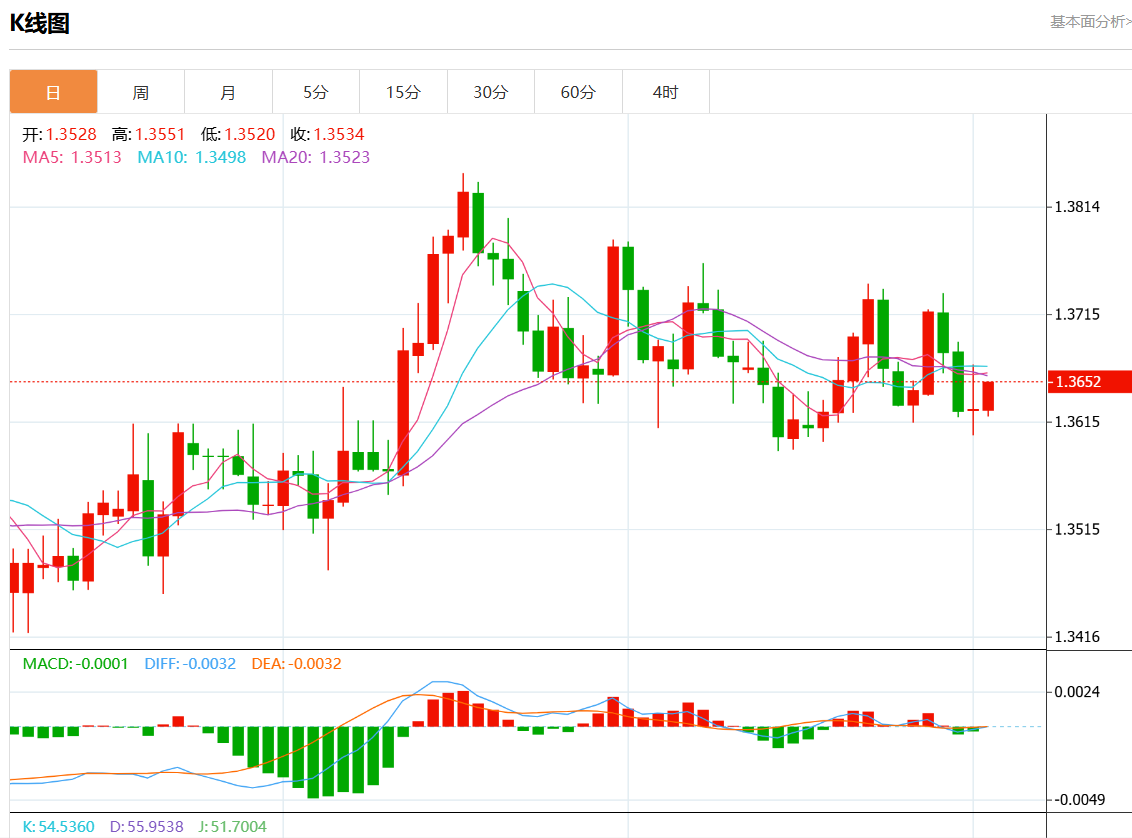Switch to the 4时 chart tab
1132x838 pixels.
click(665, 92)
